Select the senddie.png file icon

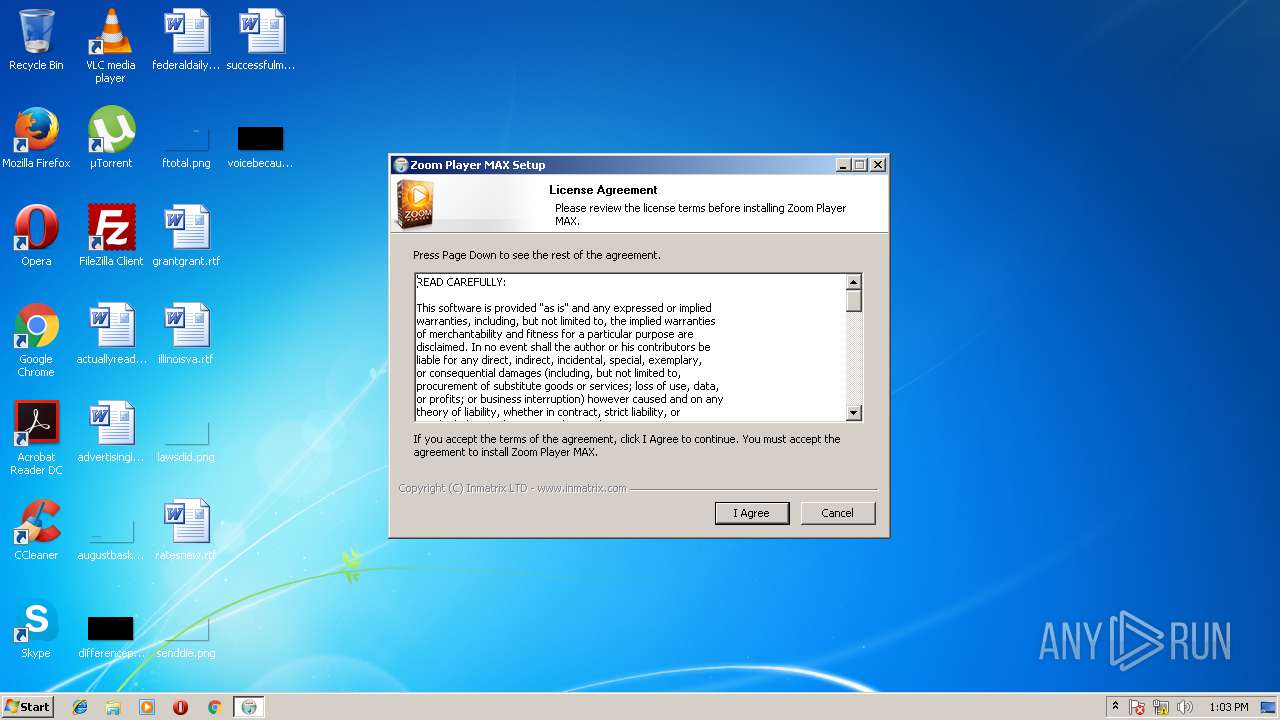tap(186, 636)
